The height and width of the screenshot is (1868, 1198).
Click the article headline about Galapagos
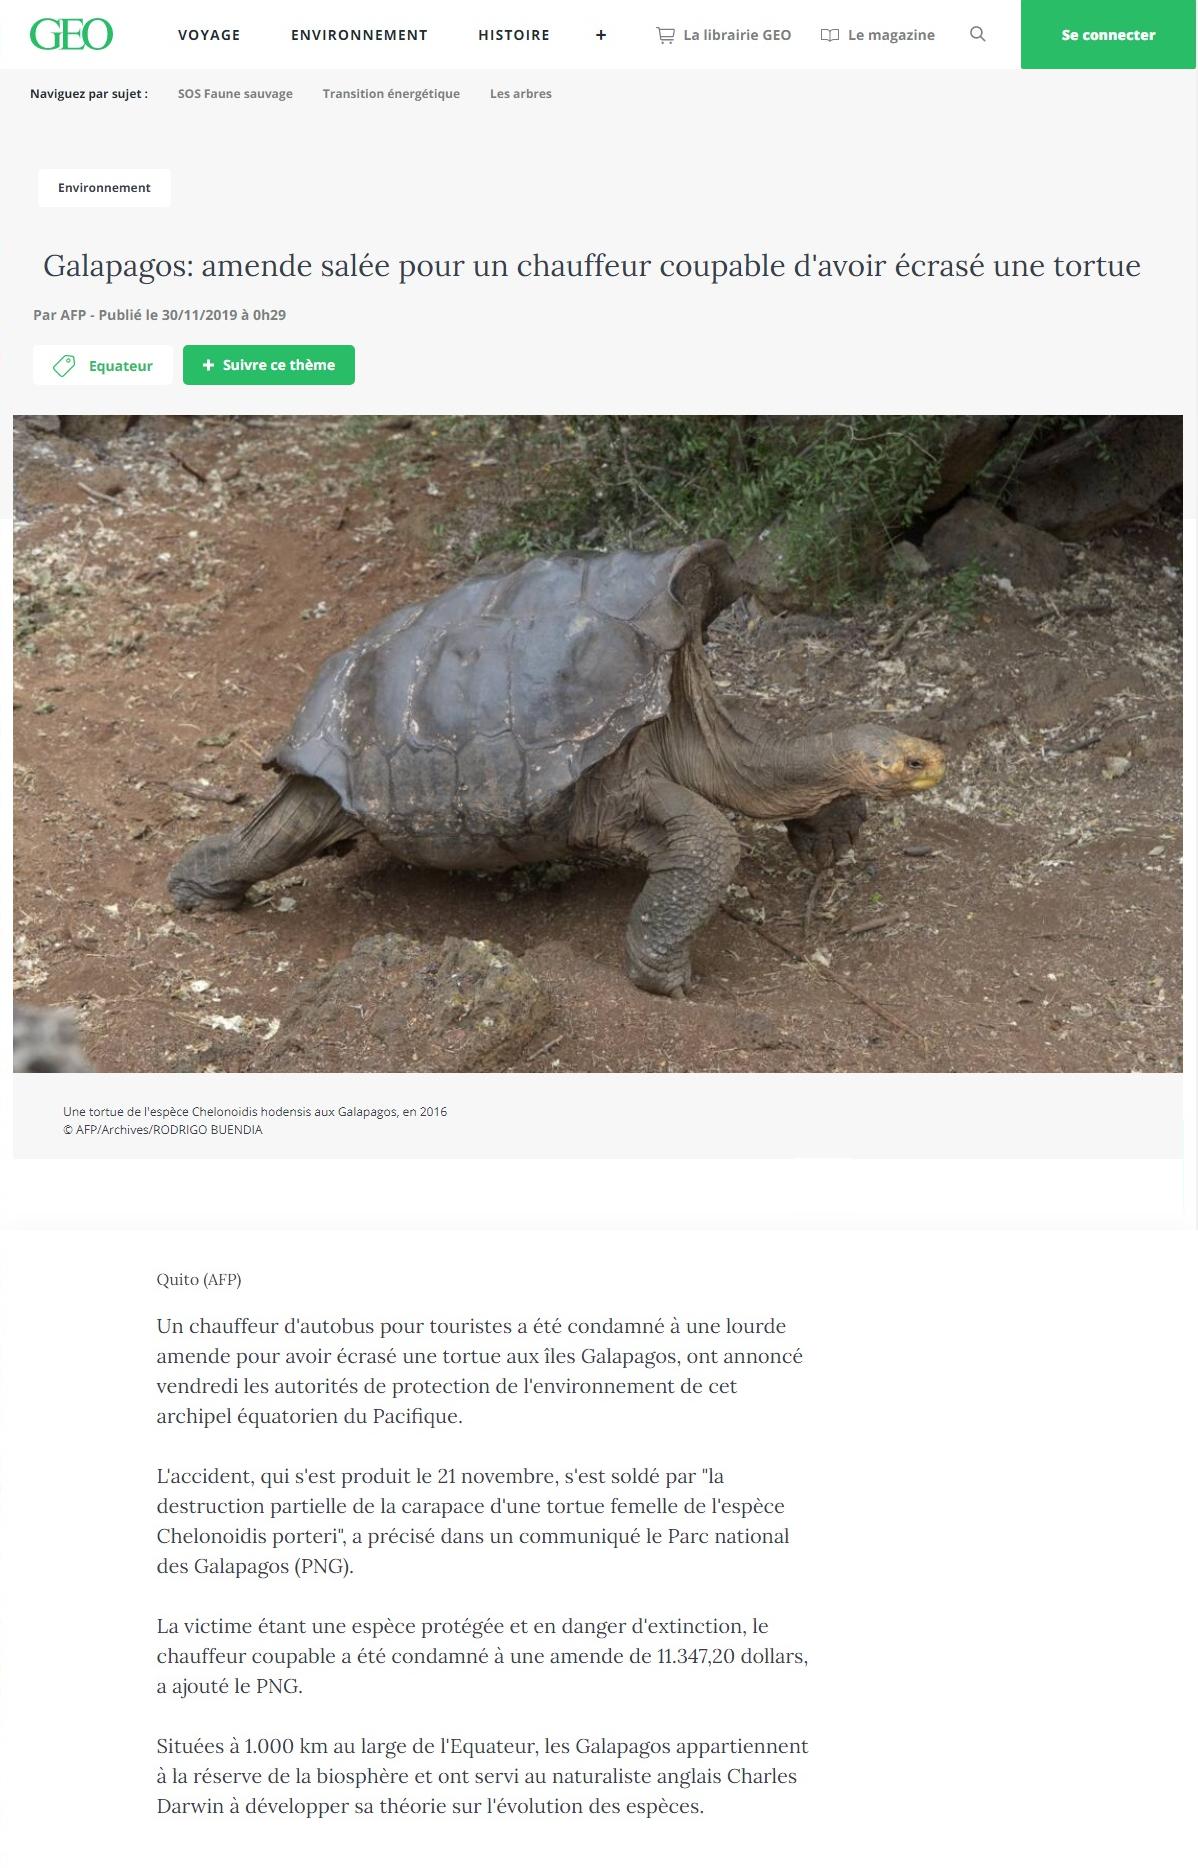(592, 266)
